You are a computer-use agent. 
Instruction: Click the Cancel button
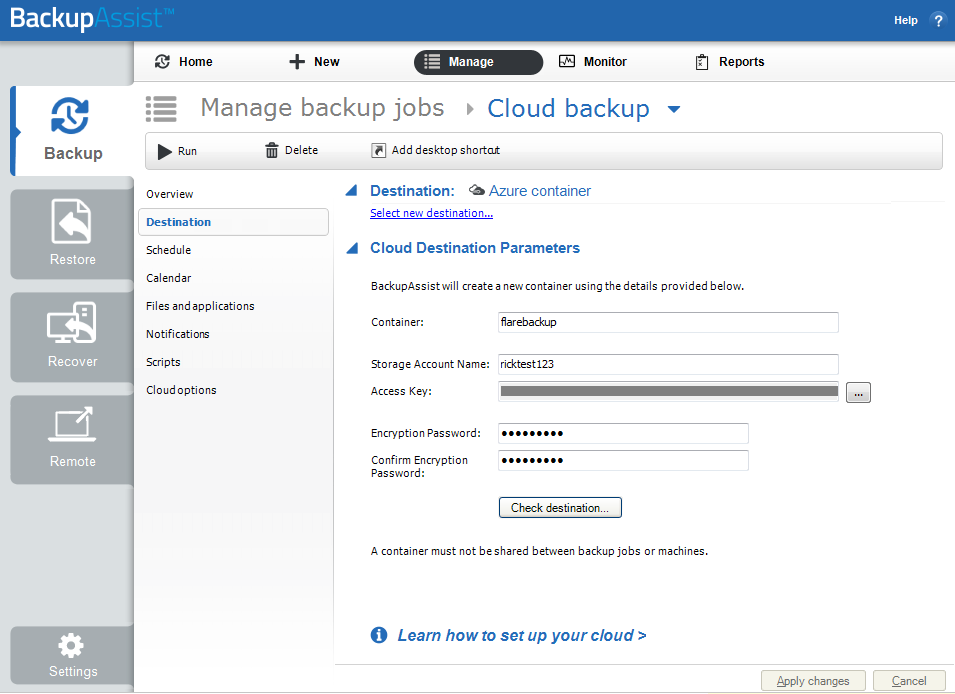(909, 681)
